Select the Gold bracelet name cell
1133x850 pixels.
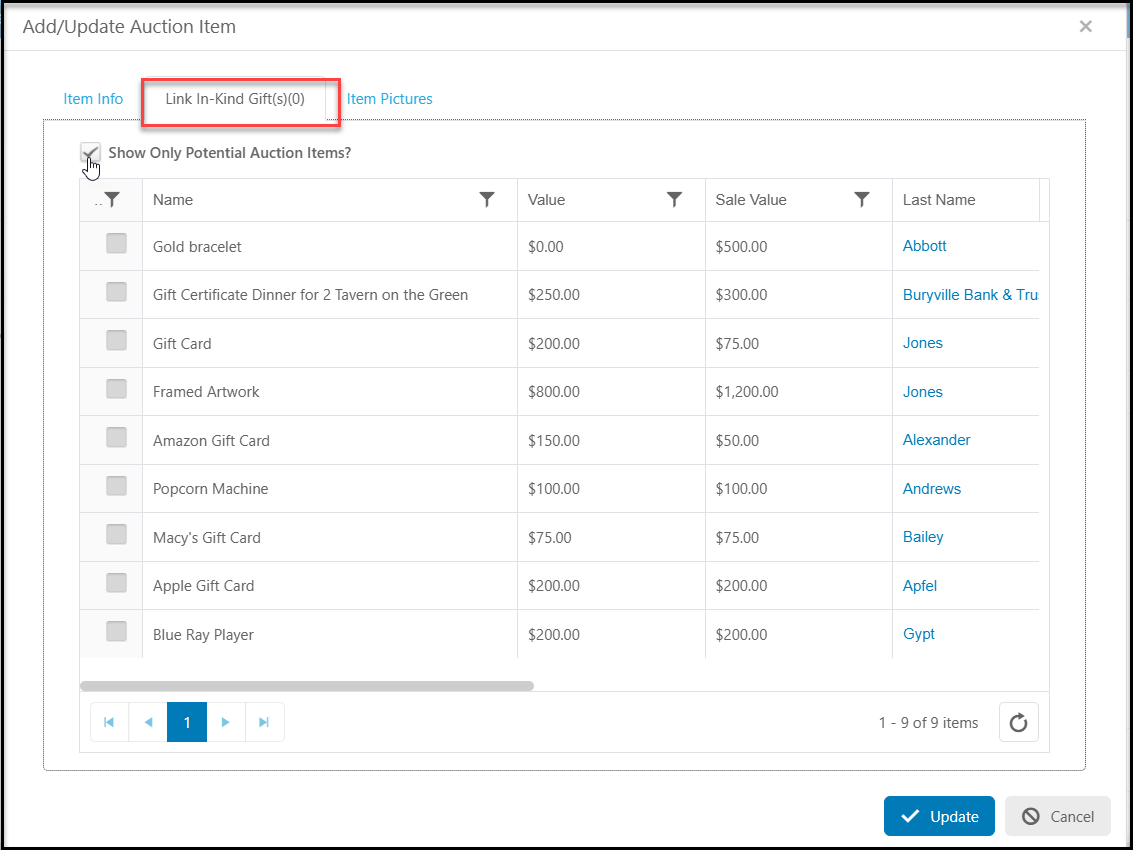pos(330,246)
